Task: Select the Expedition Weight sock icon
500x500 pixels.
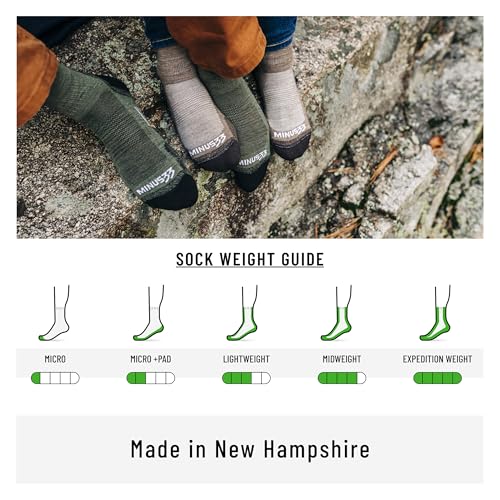Action: [x=435, y=313]
